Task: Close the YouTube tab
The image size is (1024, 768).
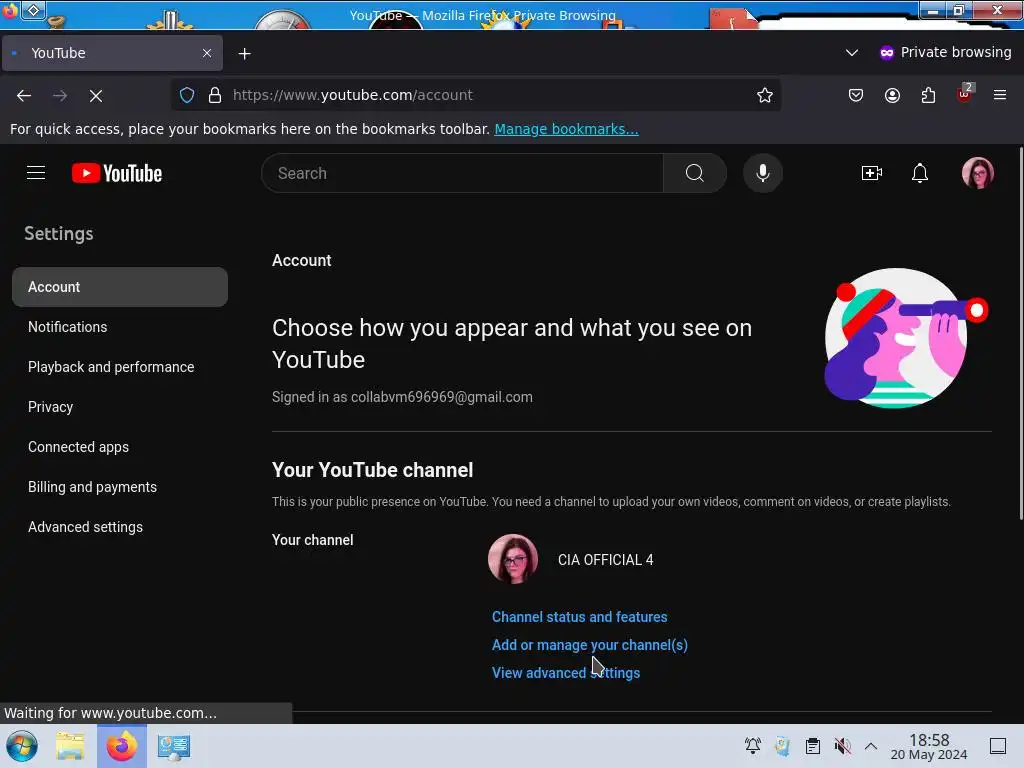Action: click(x=207, y=53)
